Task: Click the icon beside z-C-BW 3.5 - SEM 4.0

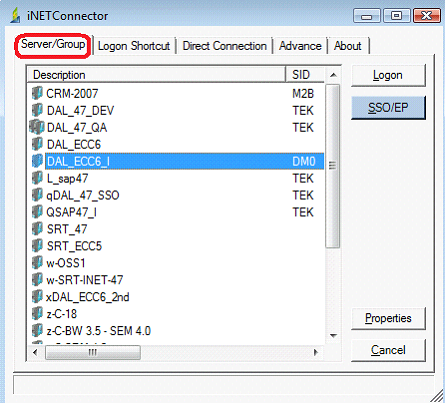Action: pos(37,331)
